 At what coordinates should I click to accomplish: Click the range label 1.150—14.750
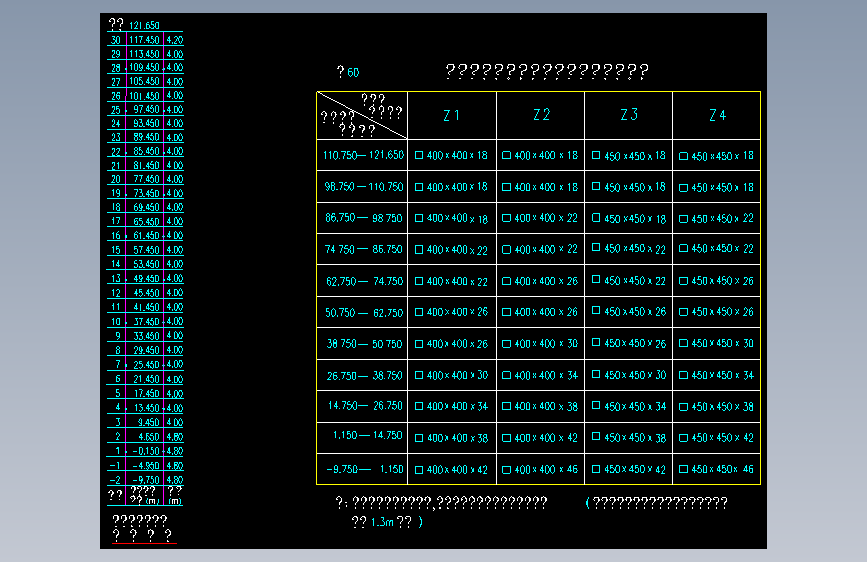click(367, 435)
